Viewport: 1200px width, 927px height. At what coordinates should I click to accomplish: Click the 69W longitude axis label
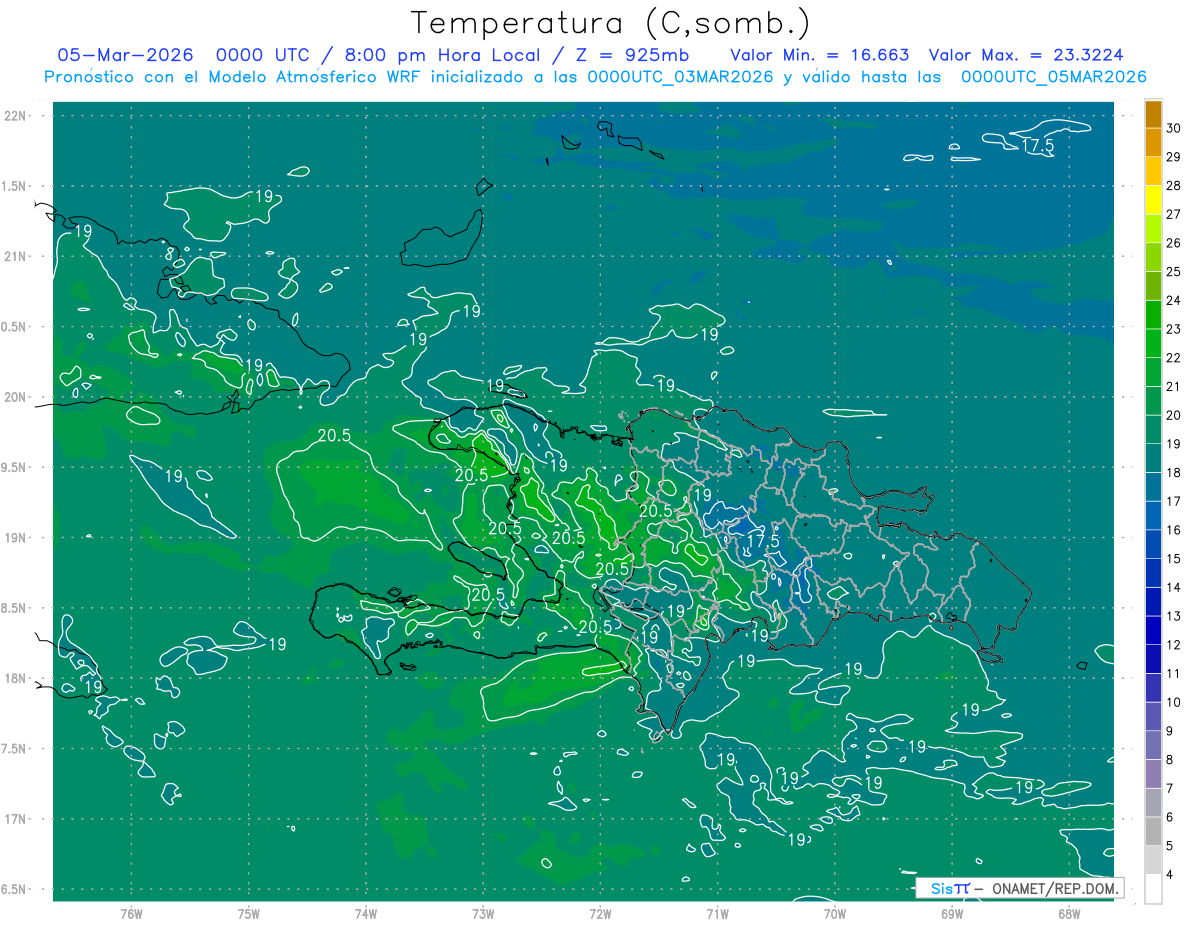click(952, 913)
